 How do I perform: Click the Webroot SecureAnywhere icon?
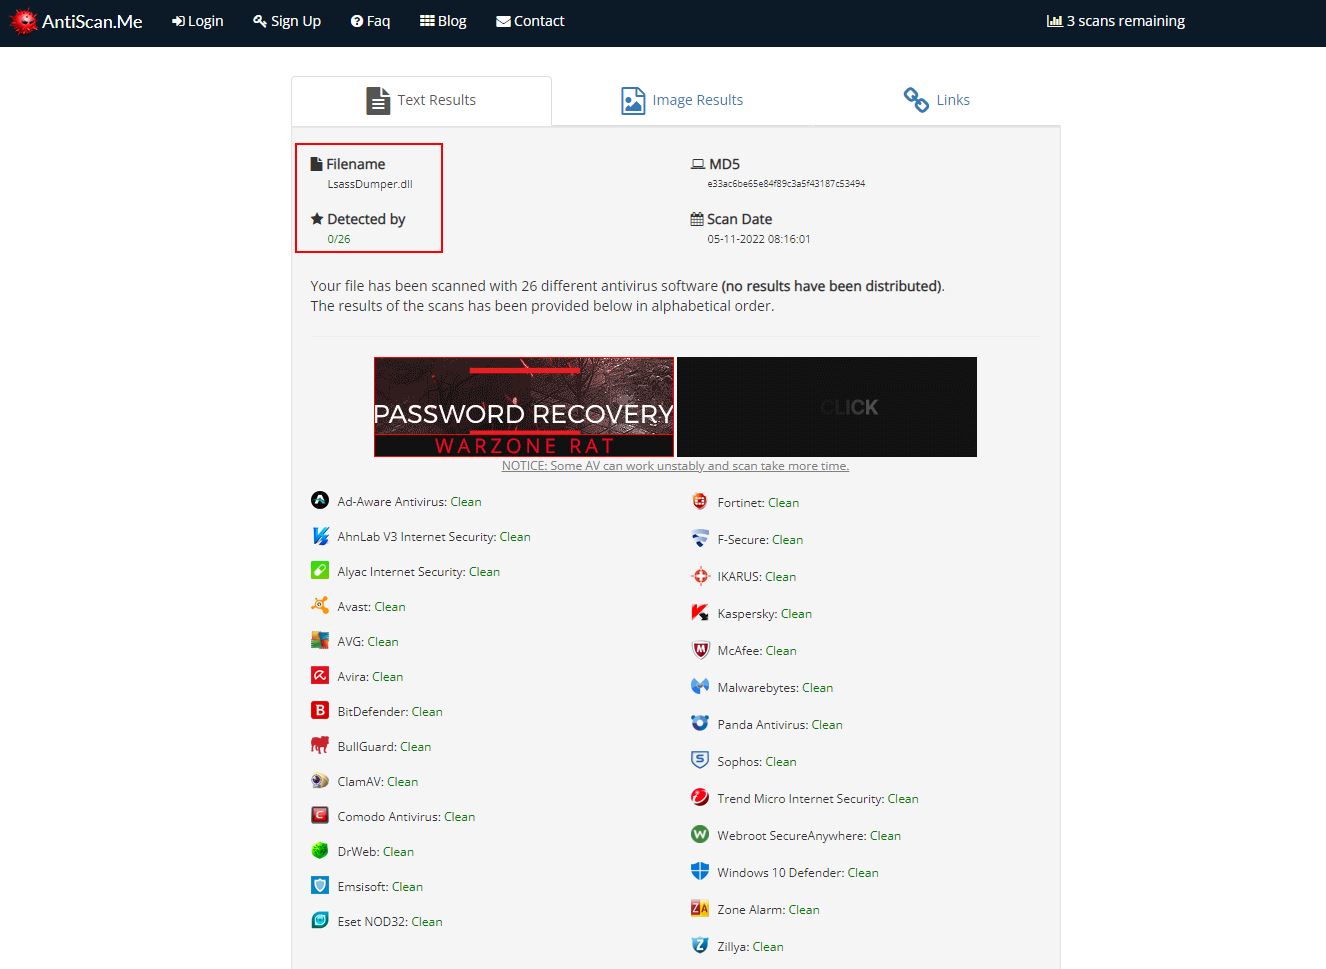click(700, 834)
